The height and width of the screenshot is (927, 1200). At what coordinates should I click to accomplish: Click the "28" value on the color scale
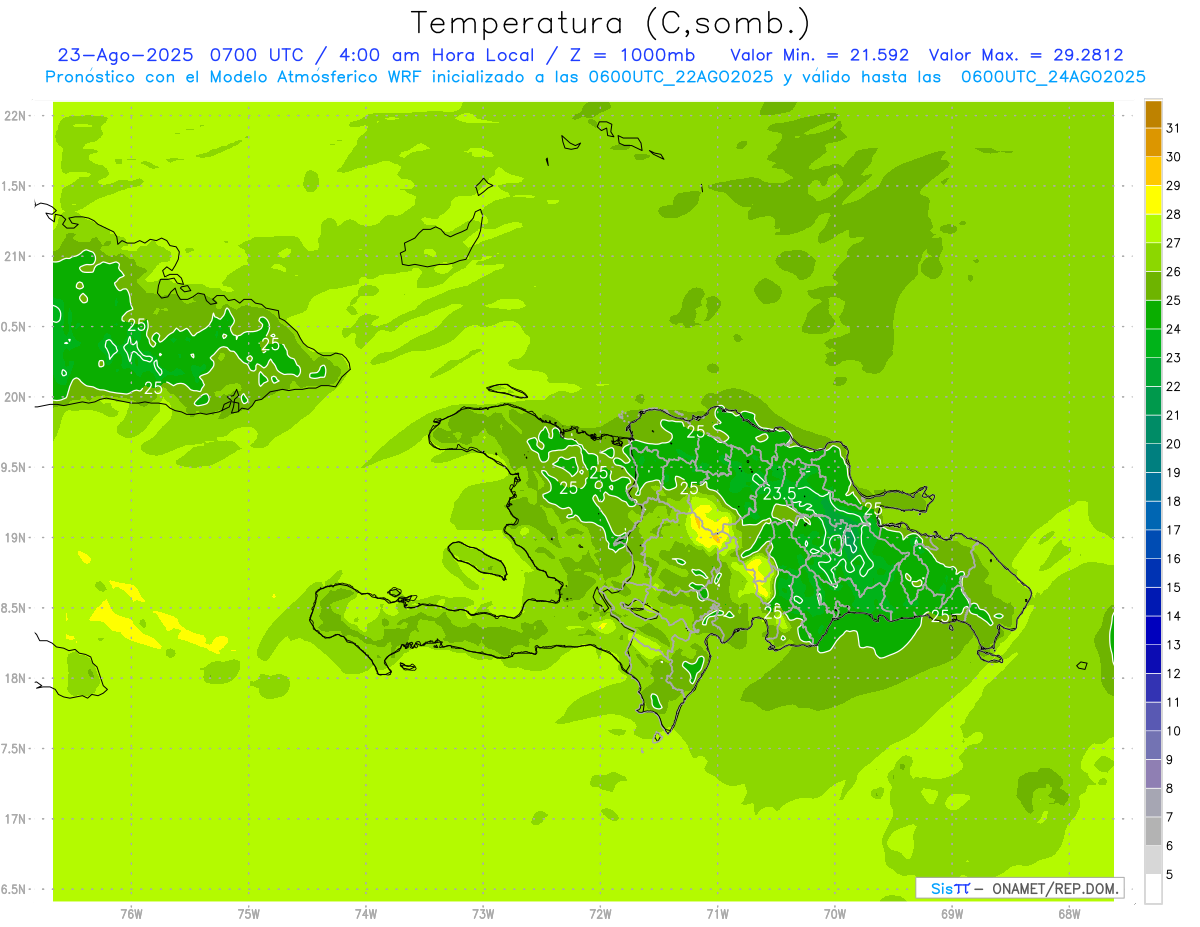[1174, 214]
